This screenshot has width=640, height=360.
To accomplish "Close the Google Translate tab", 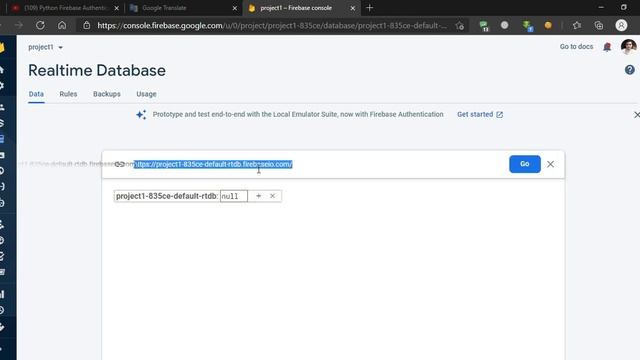I will [235, 8].
